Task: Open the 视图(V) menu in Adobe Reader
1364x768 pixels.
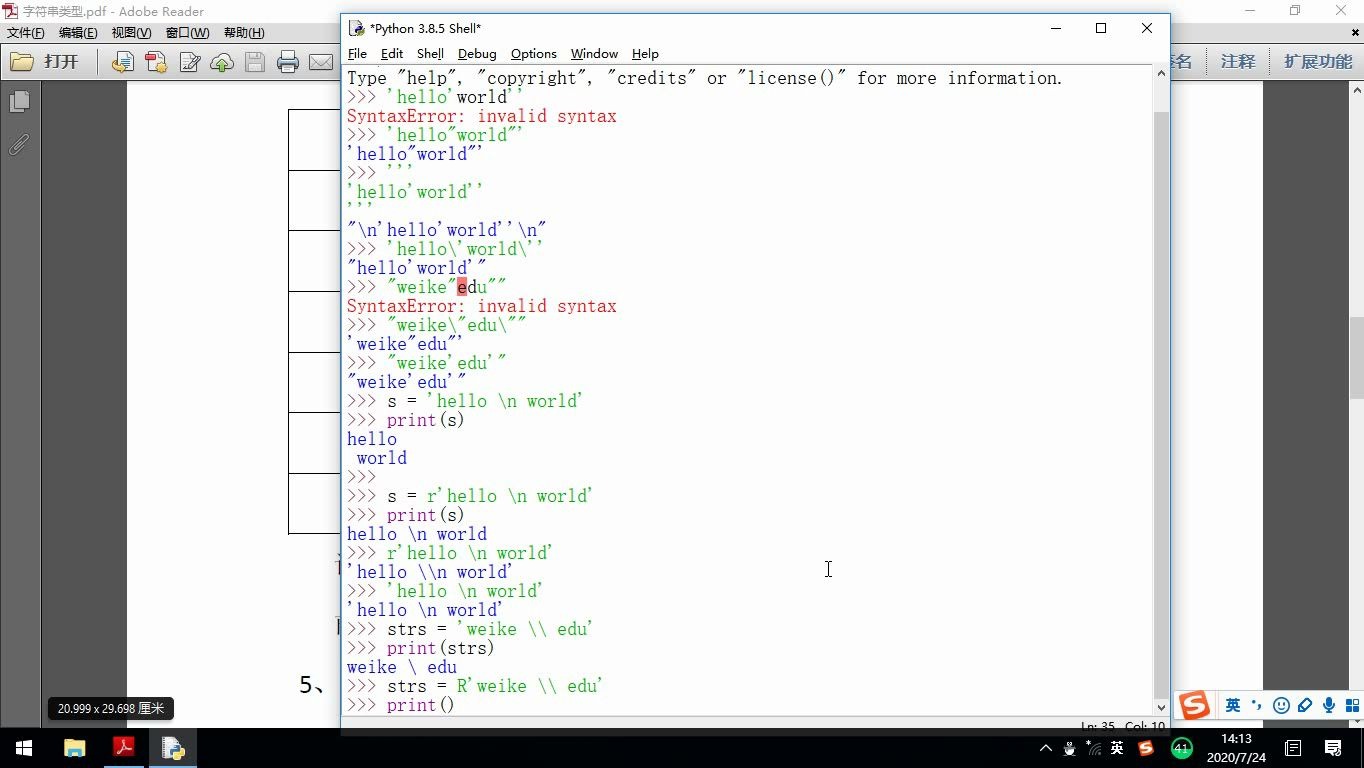Action: tap(131, 33)
